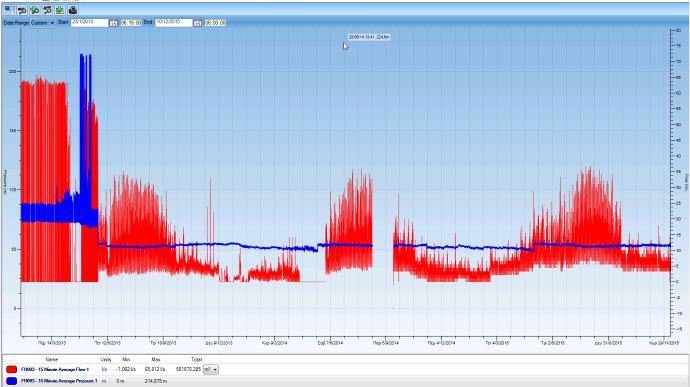
Task: Click the green export download toolbar icon
Action: point(60,10)
